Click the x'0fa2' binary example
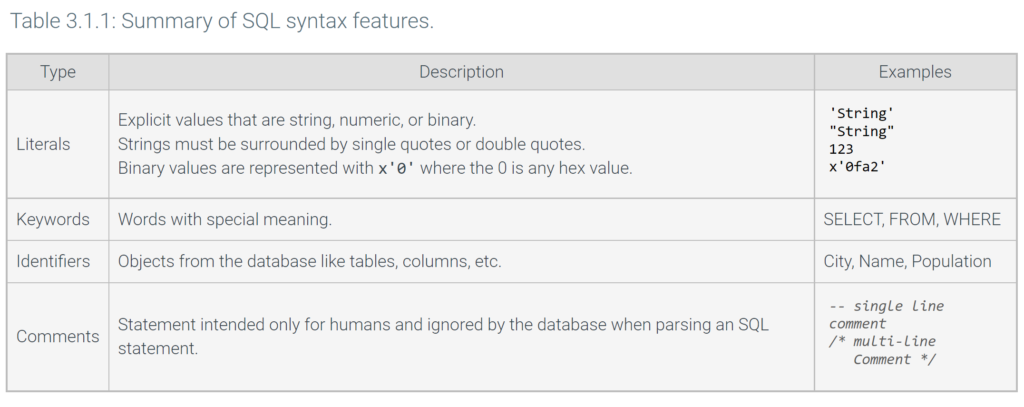Viewport: 1024px width, 407px height. (x=857, y=167)
